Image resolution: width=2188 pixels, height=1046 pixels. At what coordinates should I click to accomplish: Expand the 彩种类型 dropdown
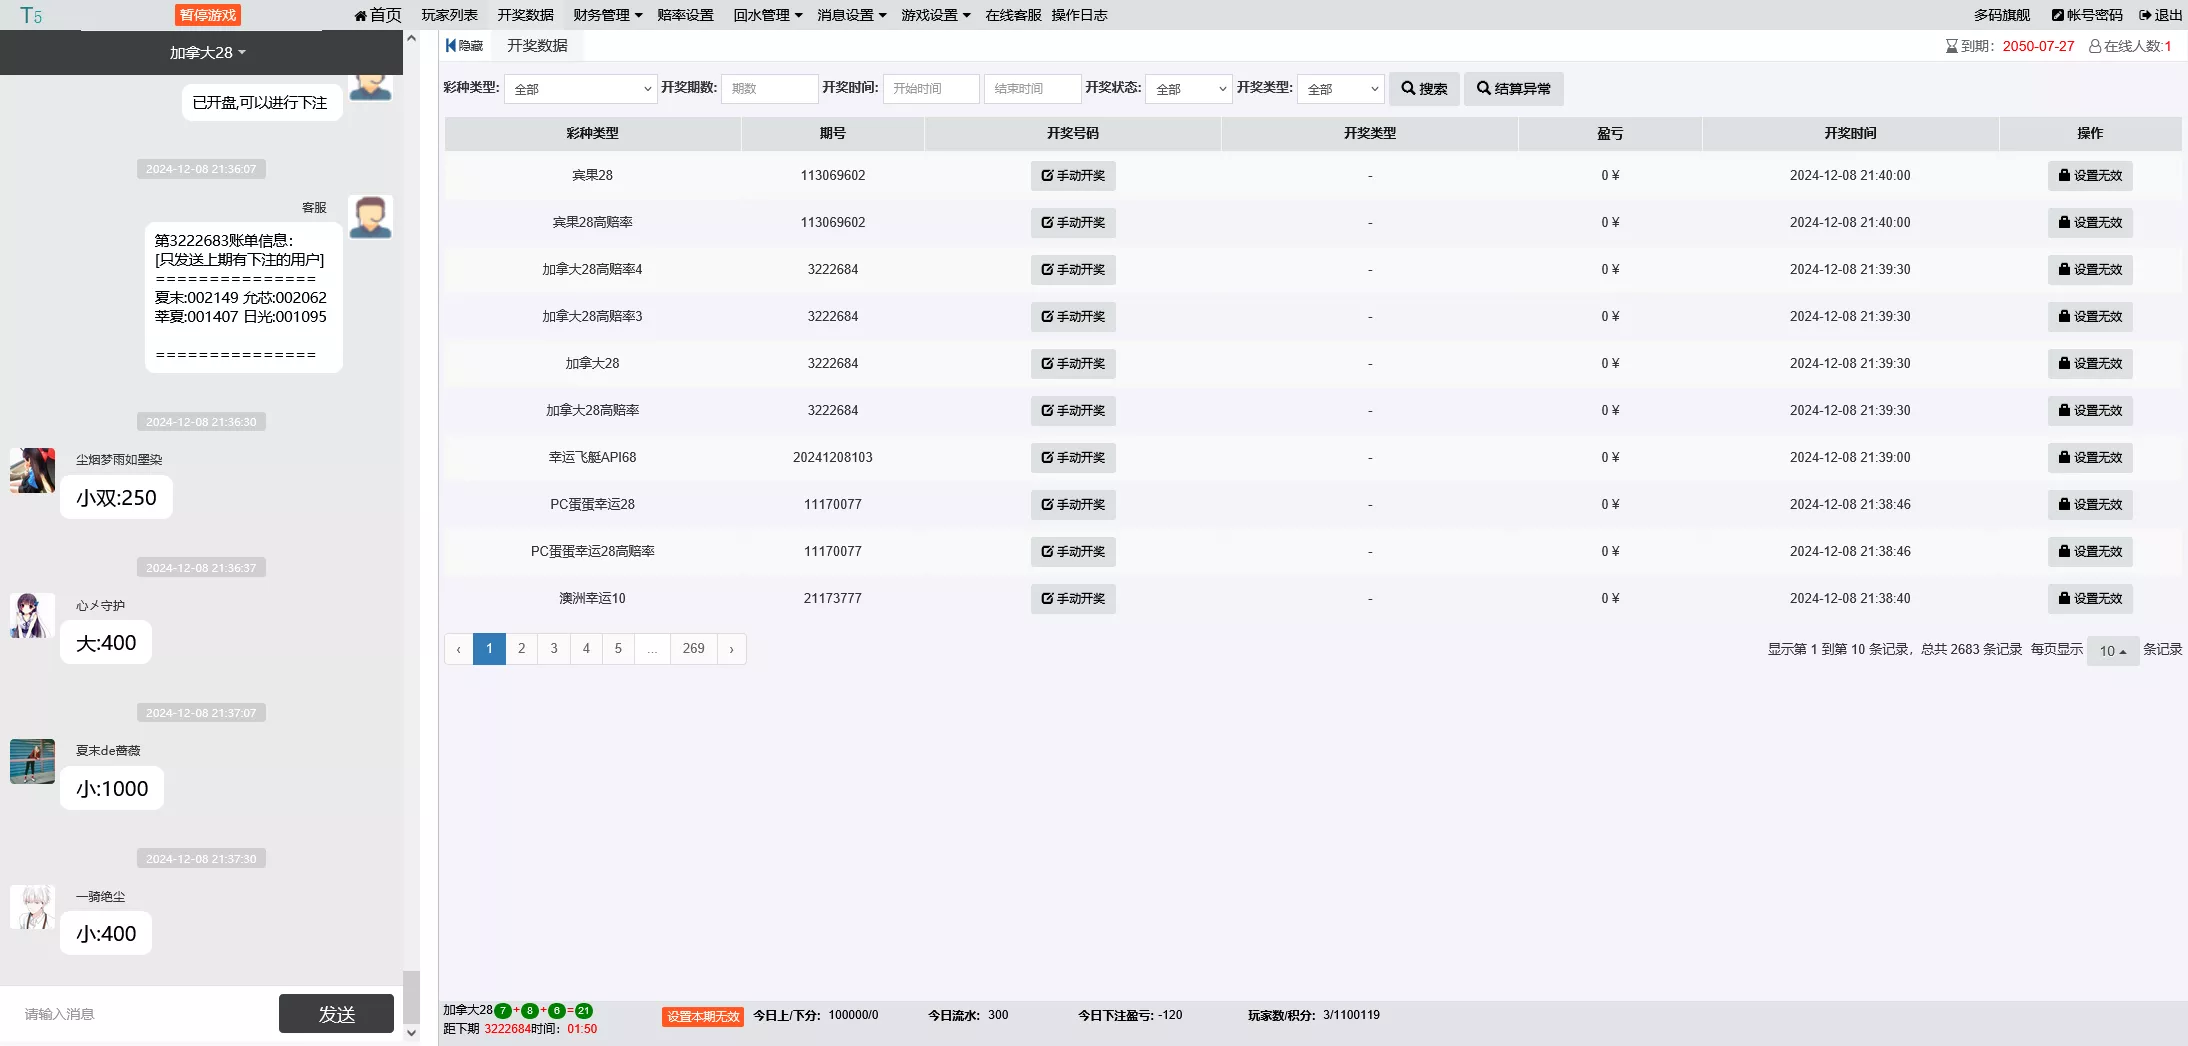click(580, 89)
